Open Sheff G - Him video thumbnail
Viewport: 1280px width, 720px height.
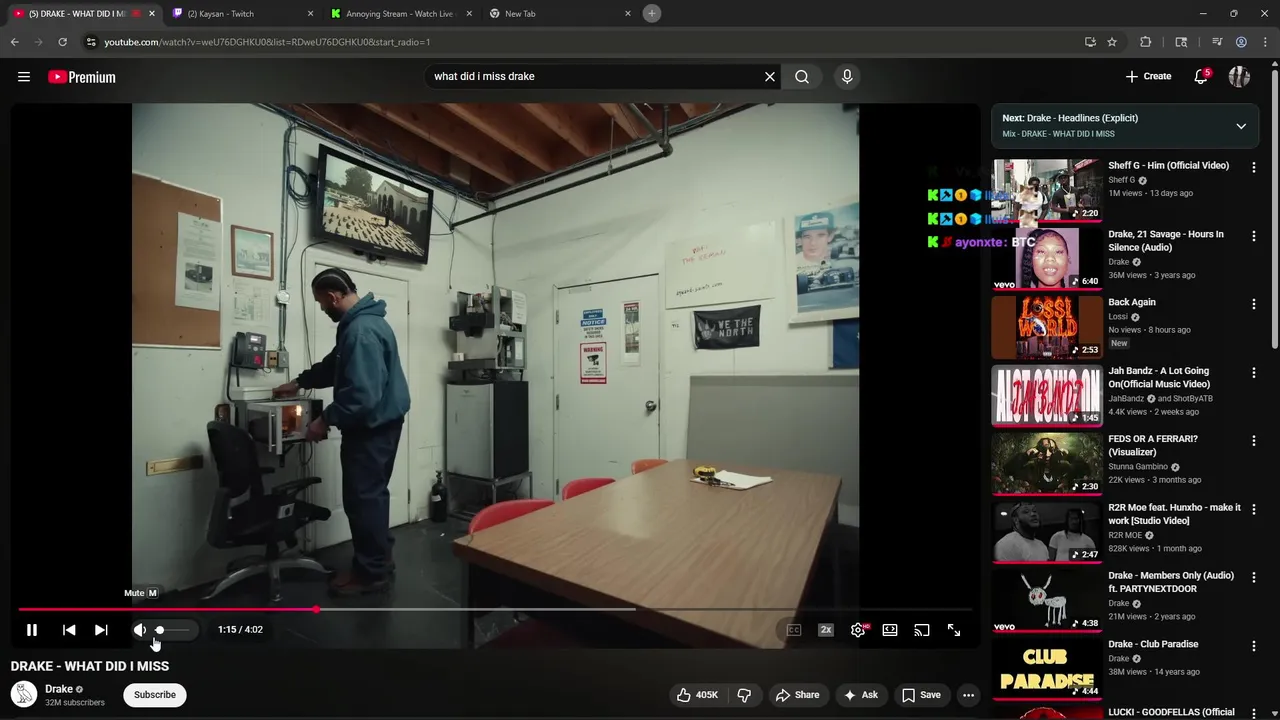point(1047,190)
